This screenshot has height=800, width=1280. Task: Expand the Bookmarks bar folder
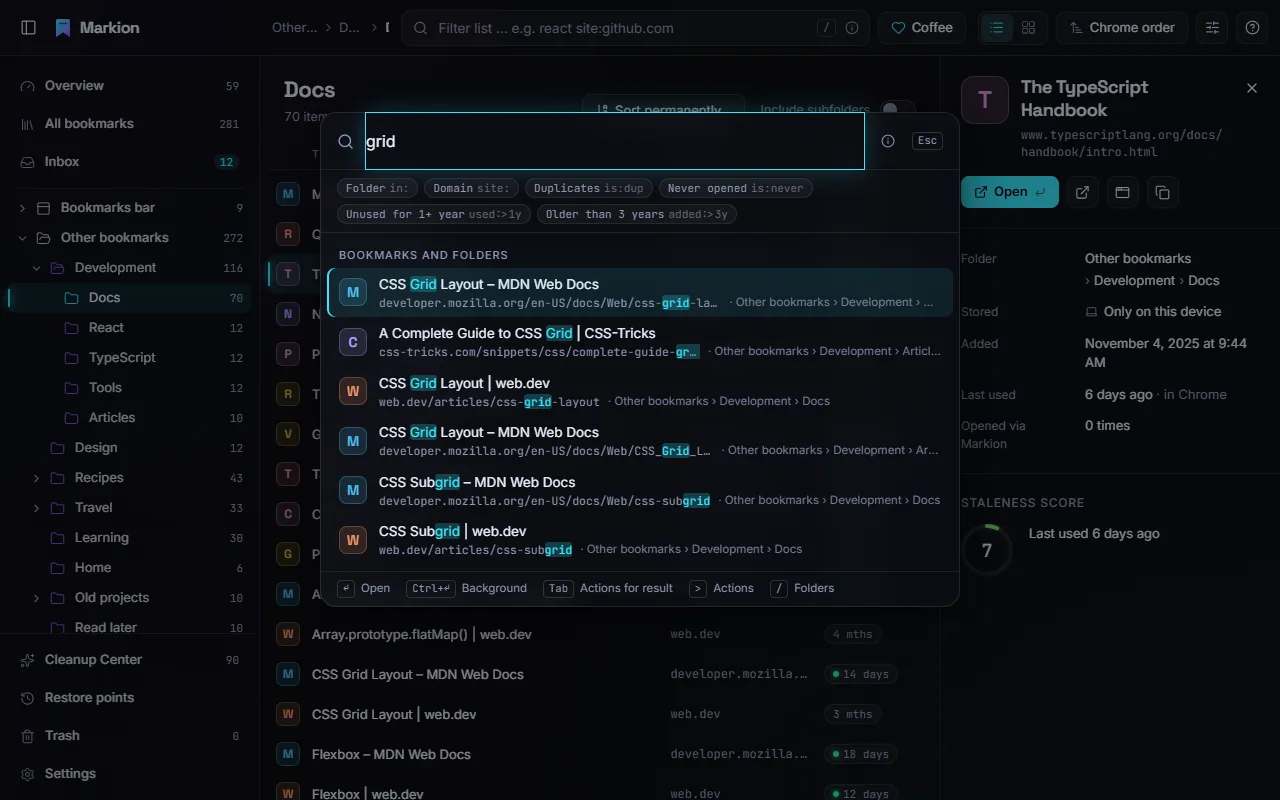pos(22,208)
